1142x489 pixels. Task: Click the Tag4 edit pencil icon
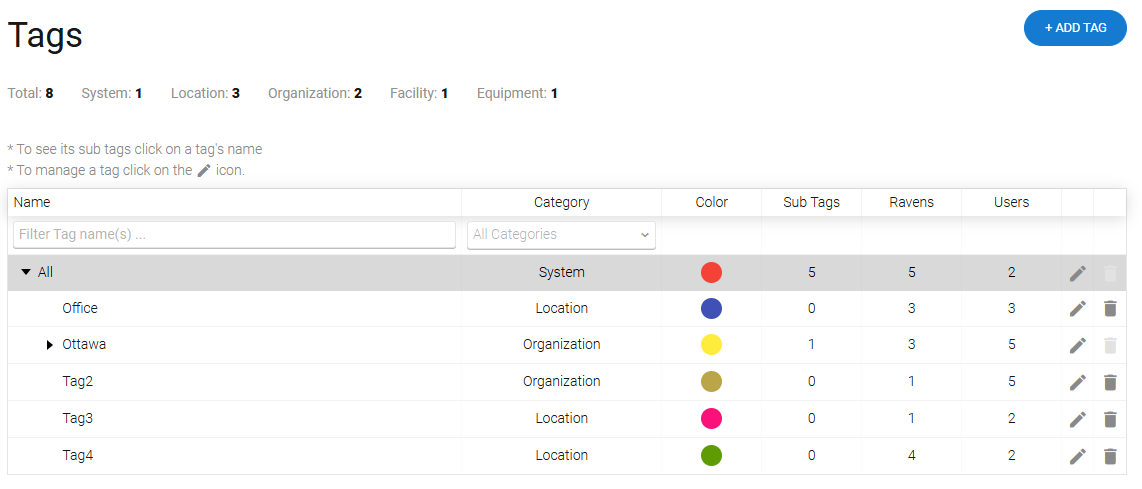(x=1077, y=456)
